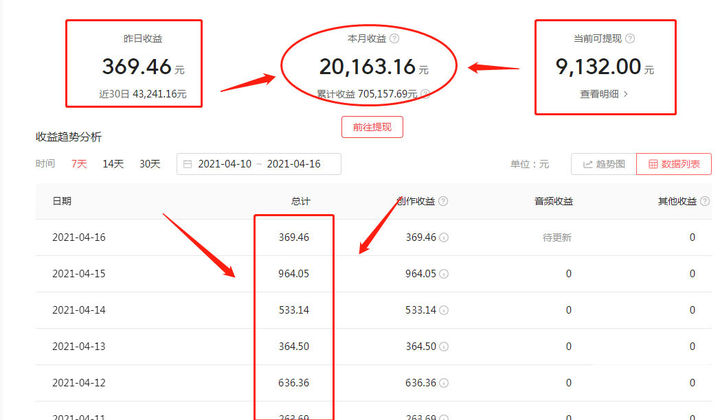Switch to 数据列表 table view
The width and height of the screenshot is (720, 420).
(674, 164)
